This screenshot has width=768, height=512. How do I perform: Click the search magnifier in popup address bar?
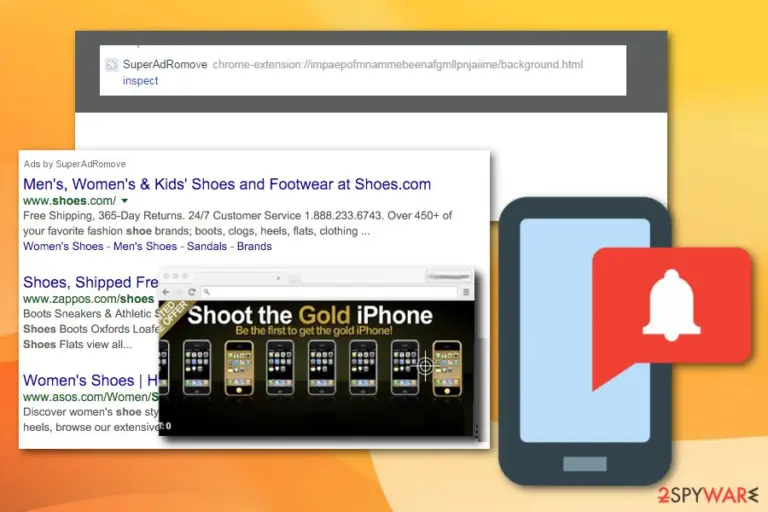tap(207, 292)
